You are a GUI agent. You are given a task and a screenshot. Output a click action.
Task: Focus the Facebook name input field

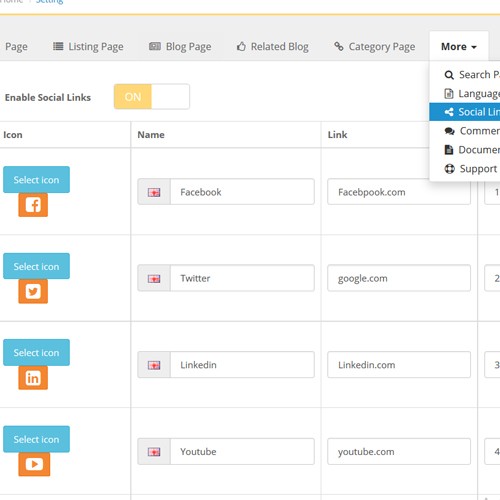click(x=242, y=192)
